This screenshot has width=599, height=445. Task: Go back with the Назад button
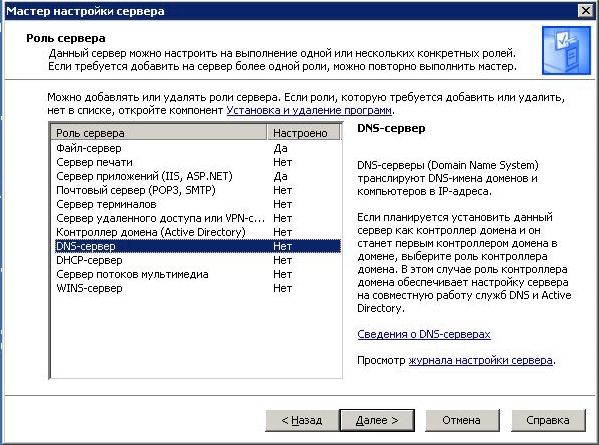[x=302, y=420]
